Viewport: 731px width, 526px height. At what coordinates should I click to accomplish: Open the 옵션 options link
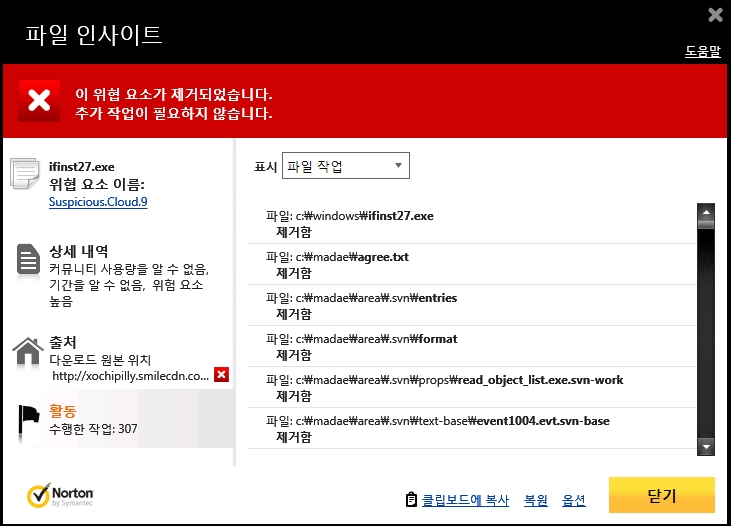point(573,500)
